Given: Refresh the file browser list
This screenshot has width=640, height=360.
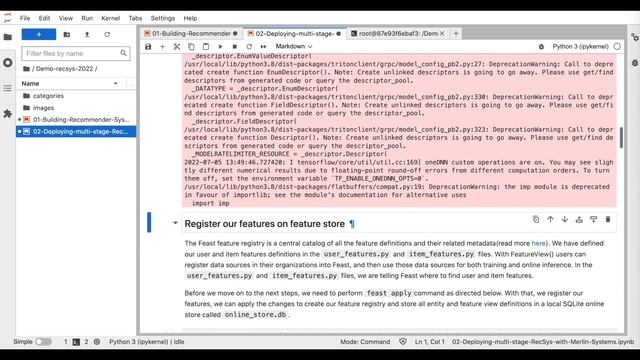Looking at the screenshot, I should coord(107,35).
